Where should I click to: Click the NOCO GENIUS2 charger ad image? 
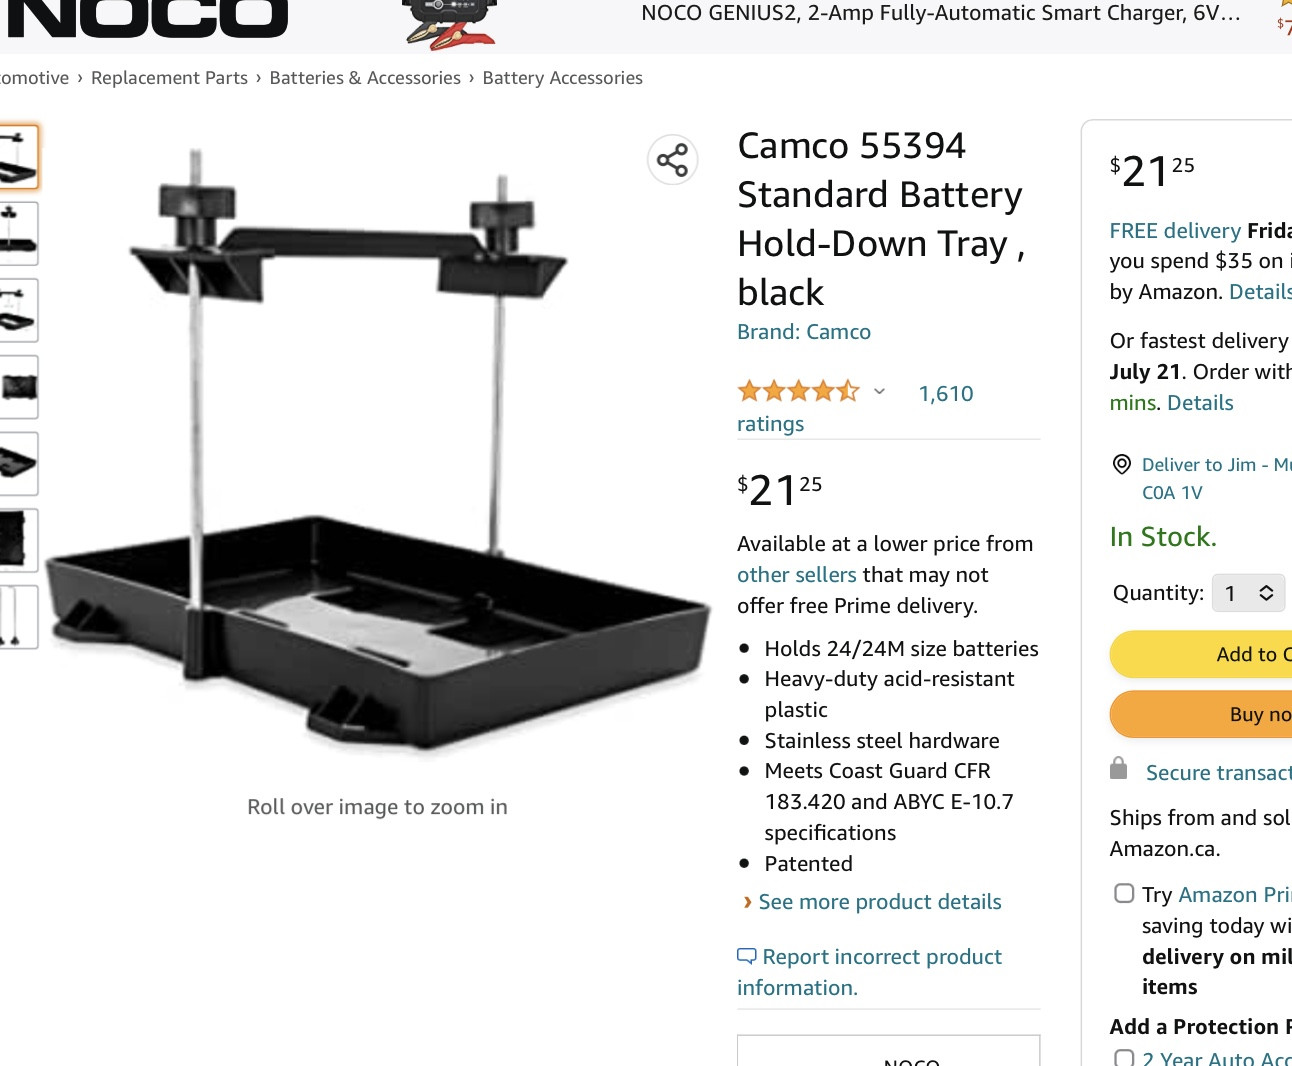[x=450, y=24]
